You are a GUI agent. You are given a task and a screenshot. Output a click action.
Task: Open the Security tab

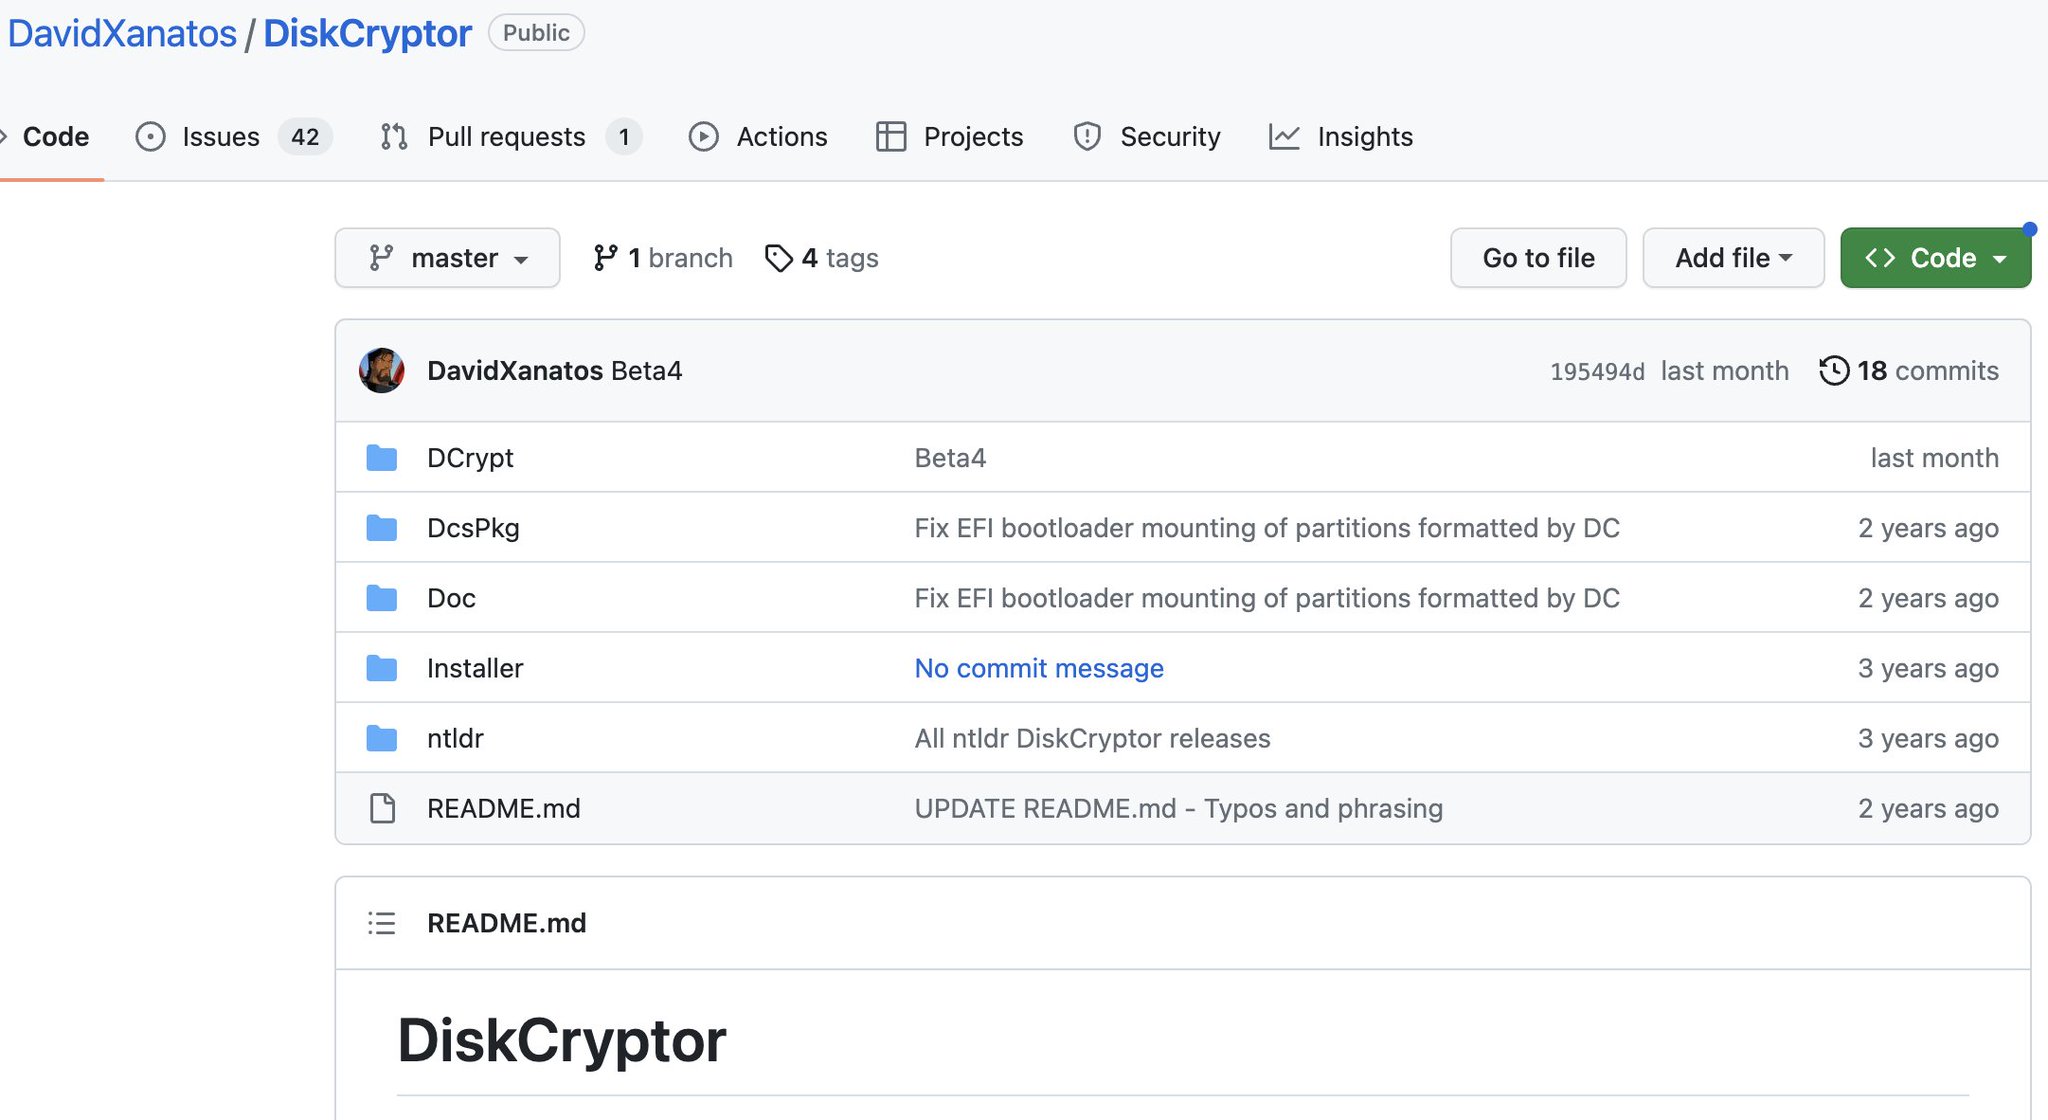[x=1169, y=137]
